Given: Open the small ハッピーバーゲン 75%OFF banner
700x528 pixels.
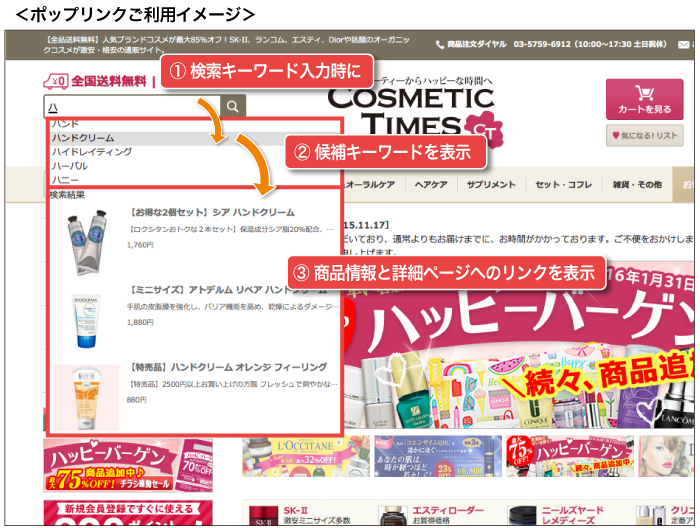Looking at the screenshot, I should (x=570, y=456).
